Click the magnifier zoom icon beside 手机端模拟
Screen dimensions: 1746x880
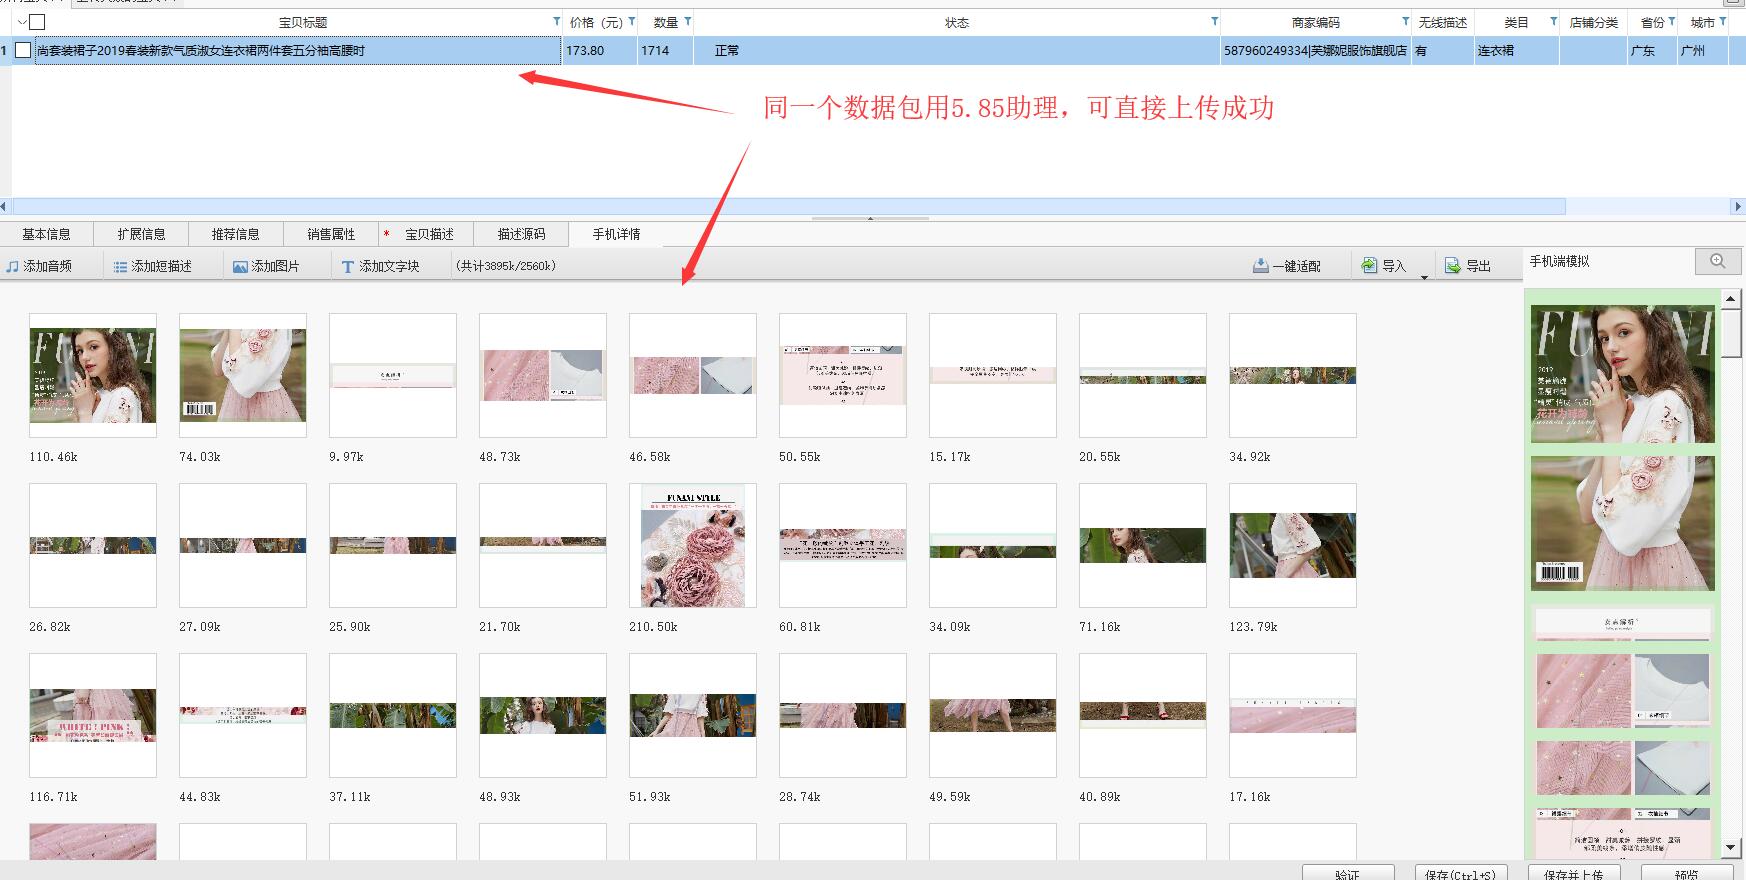click(1718, 261)
